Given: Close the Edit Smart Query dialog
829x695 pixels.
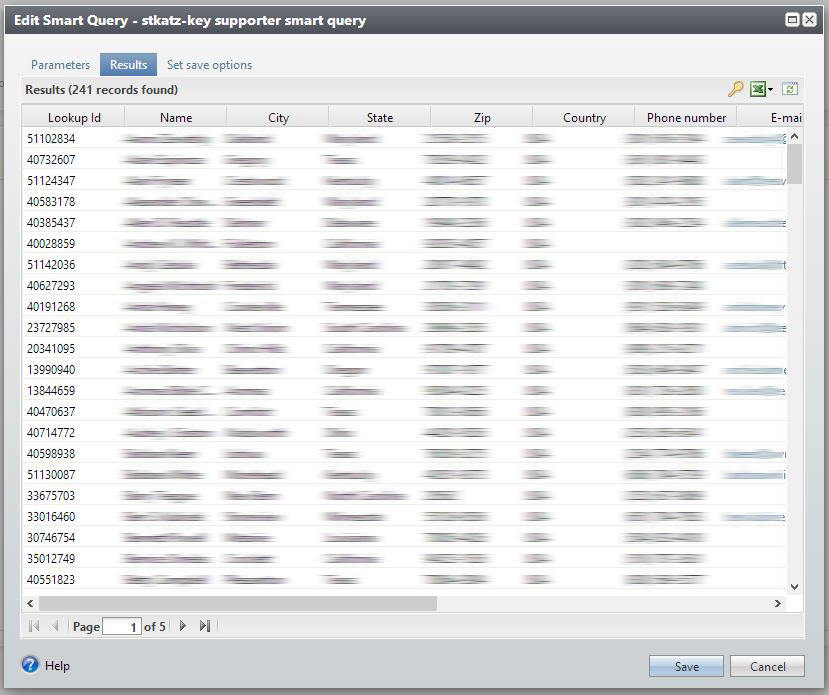Looking at the screenshot, I should (808, 19).
